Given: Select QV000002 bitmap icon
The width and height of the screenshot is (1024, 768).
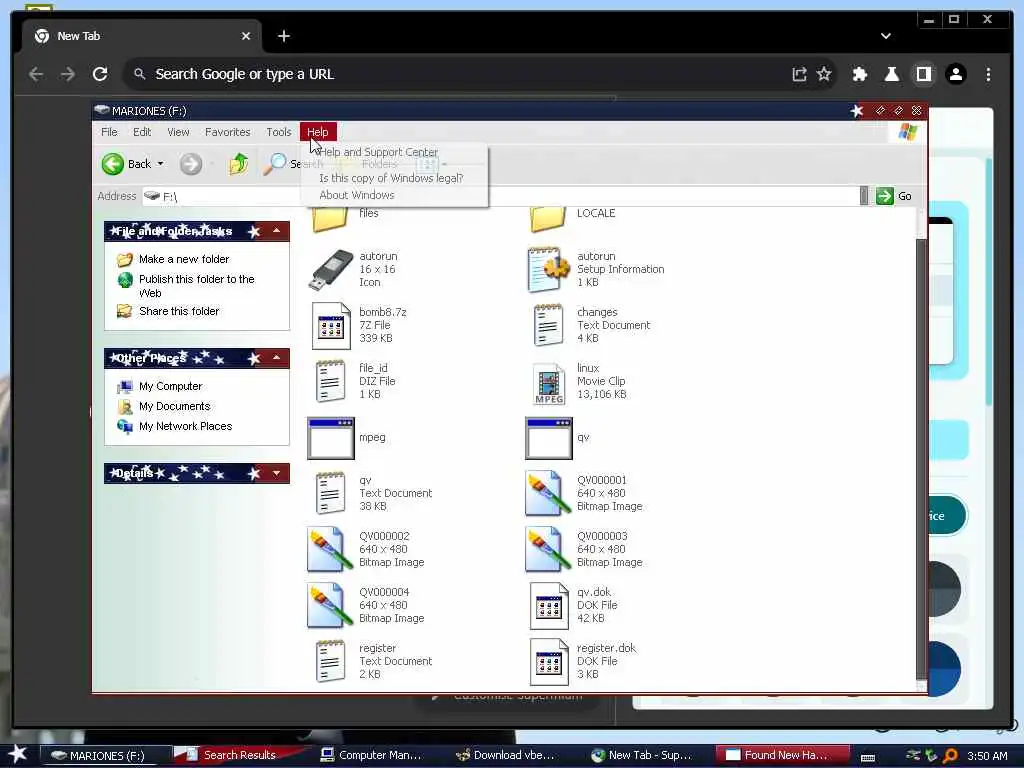Looking at the screenshot, I should pos(329,550).
